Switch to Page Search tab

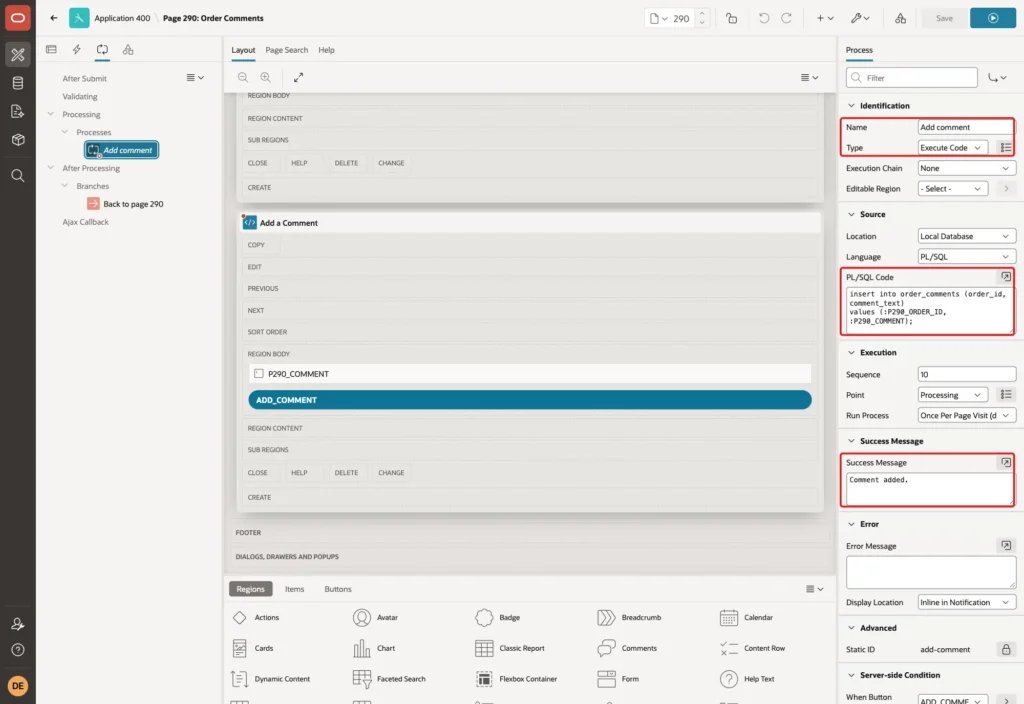pos(286,50)
